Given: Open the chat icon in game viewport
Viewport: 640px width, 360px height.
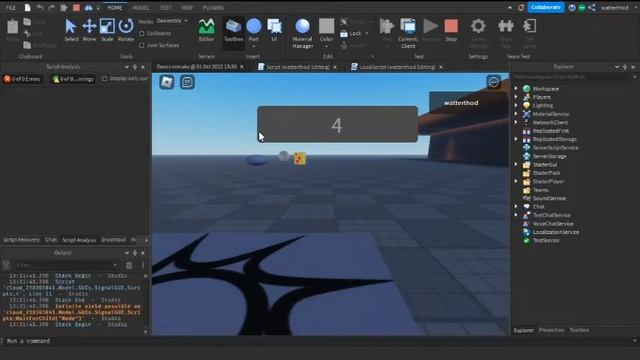Looking at the screenshot, I should (187, 82).
